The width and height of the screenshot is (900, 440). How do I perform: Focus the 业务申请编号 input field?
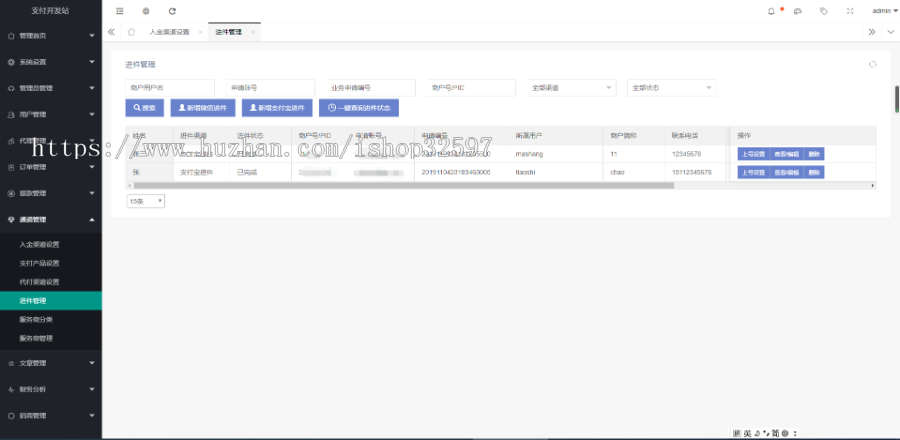371,88
